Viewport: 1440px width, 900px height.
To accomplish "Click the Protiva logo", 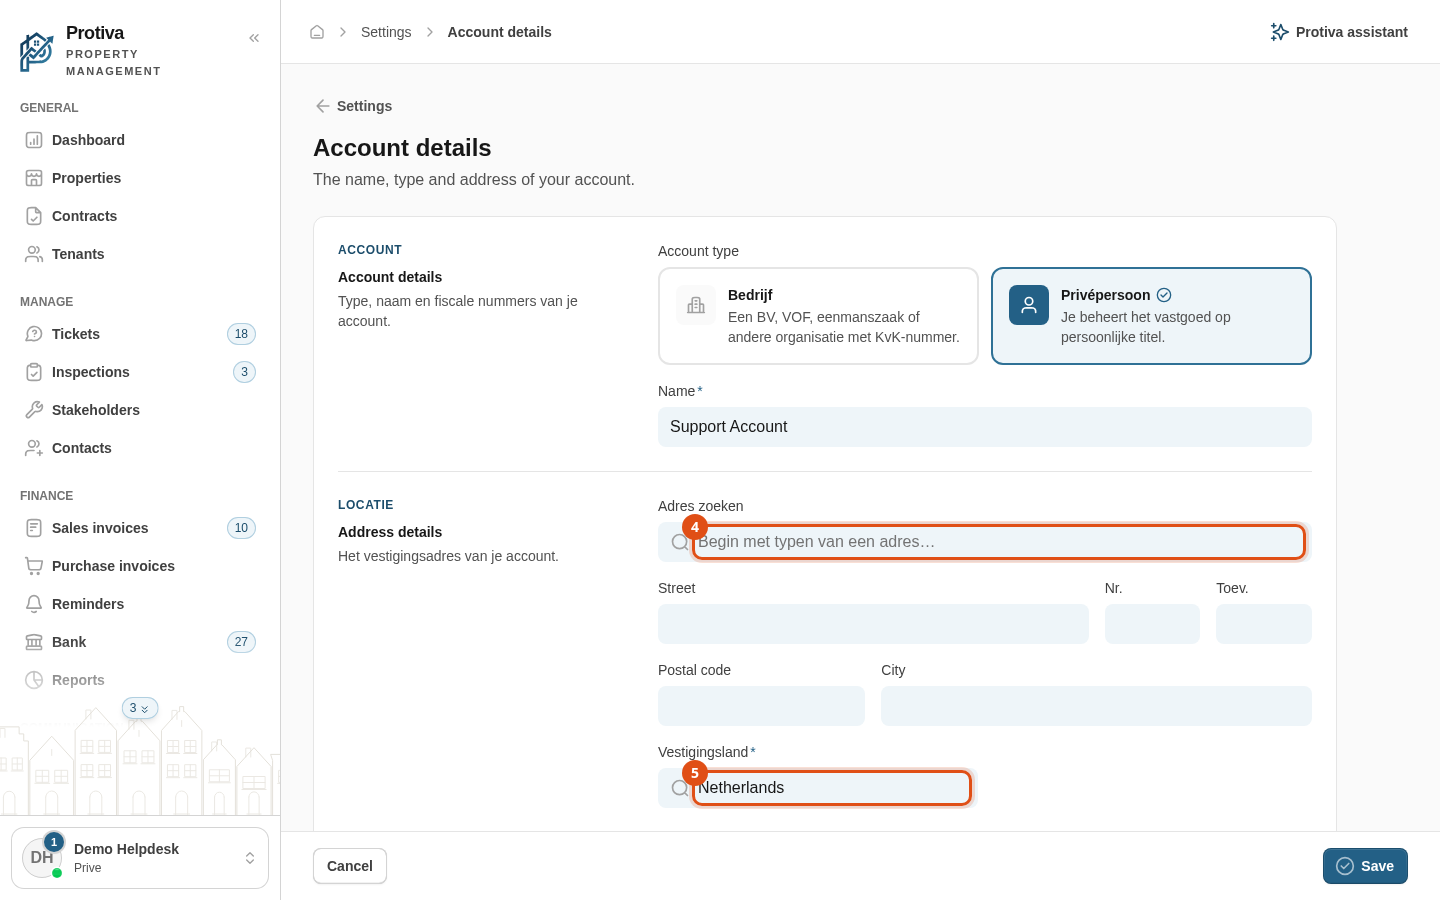I will point(37,51).
